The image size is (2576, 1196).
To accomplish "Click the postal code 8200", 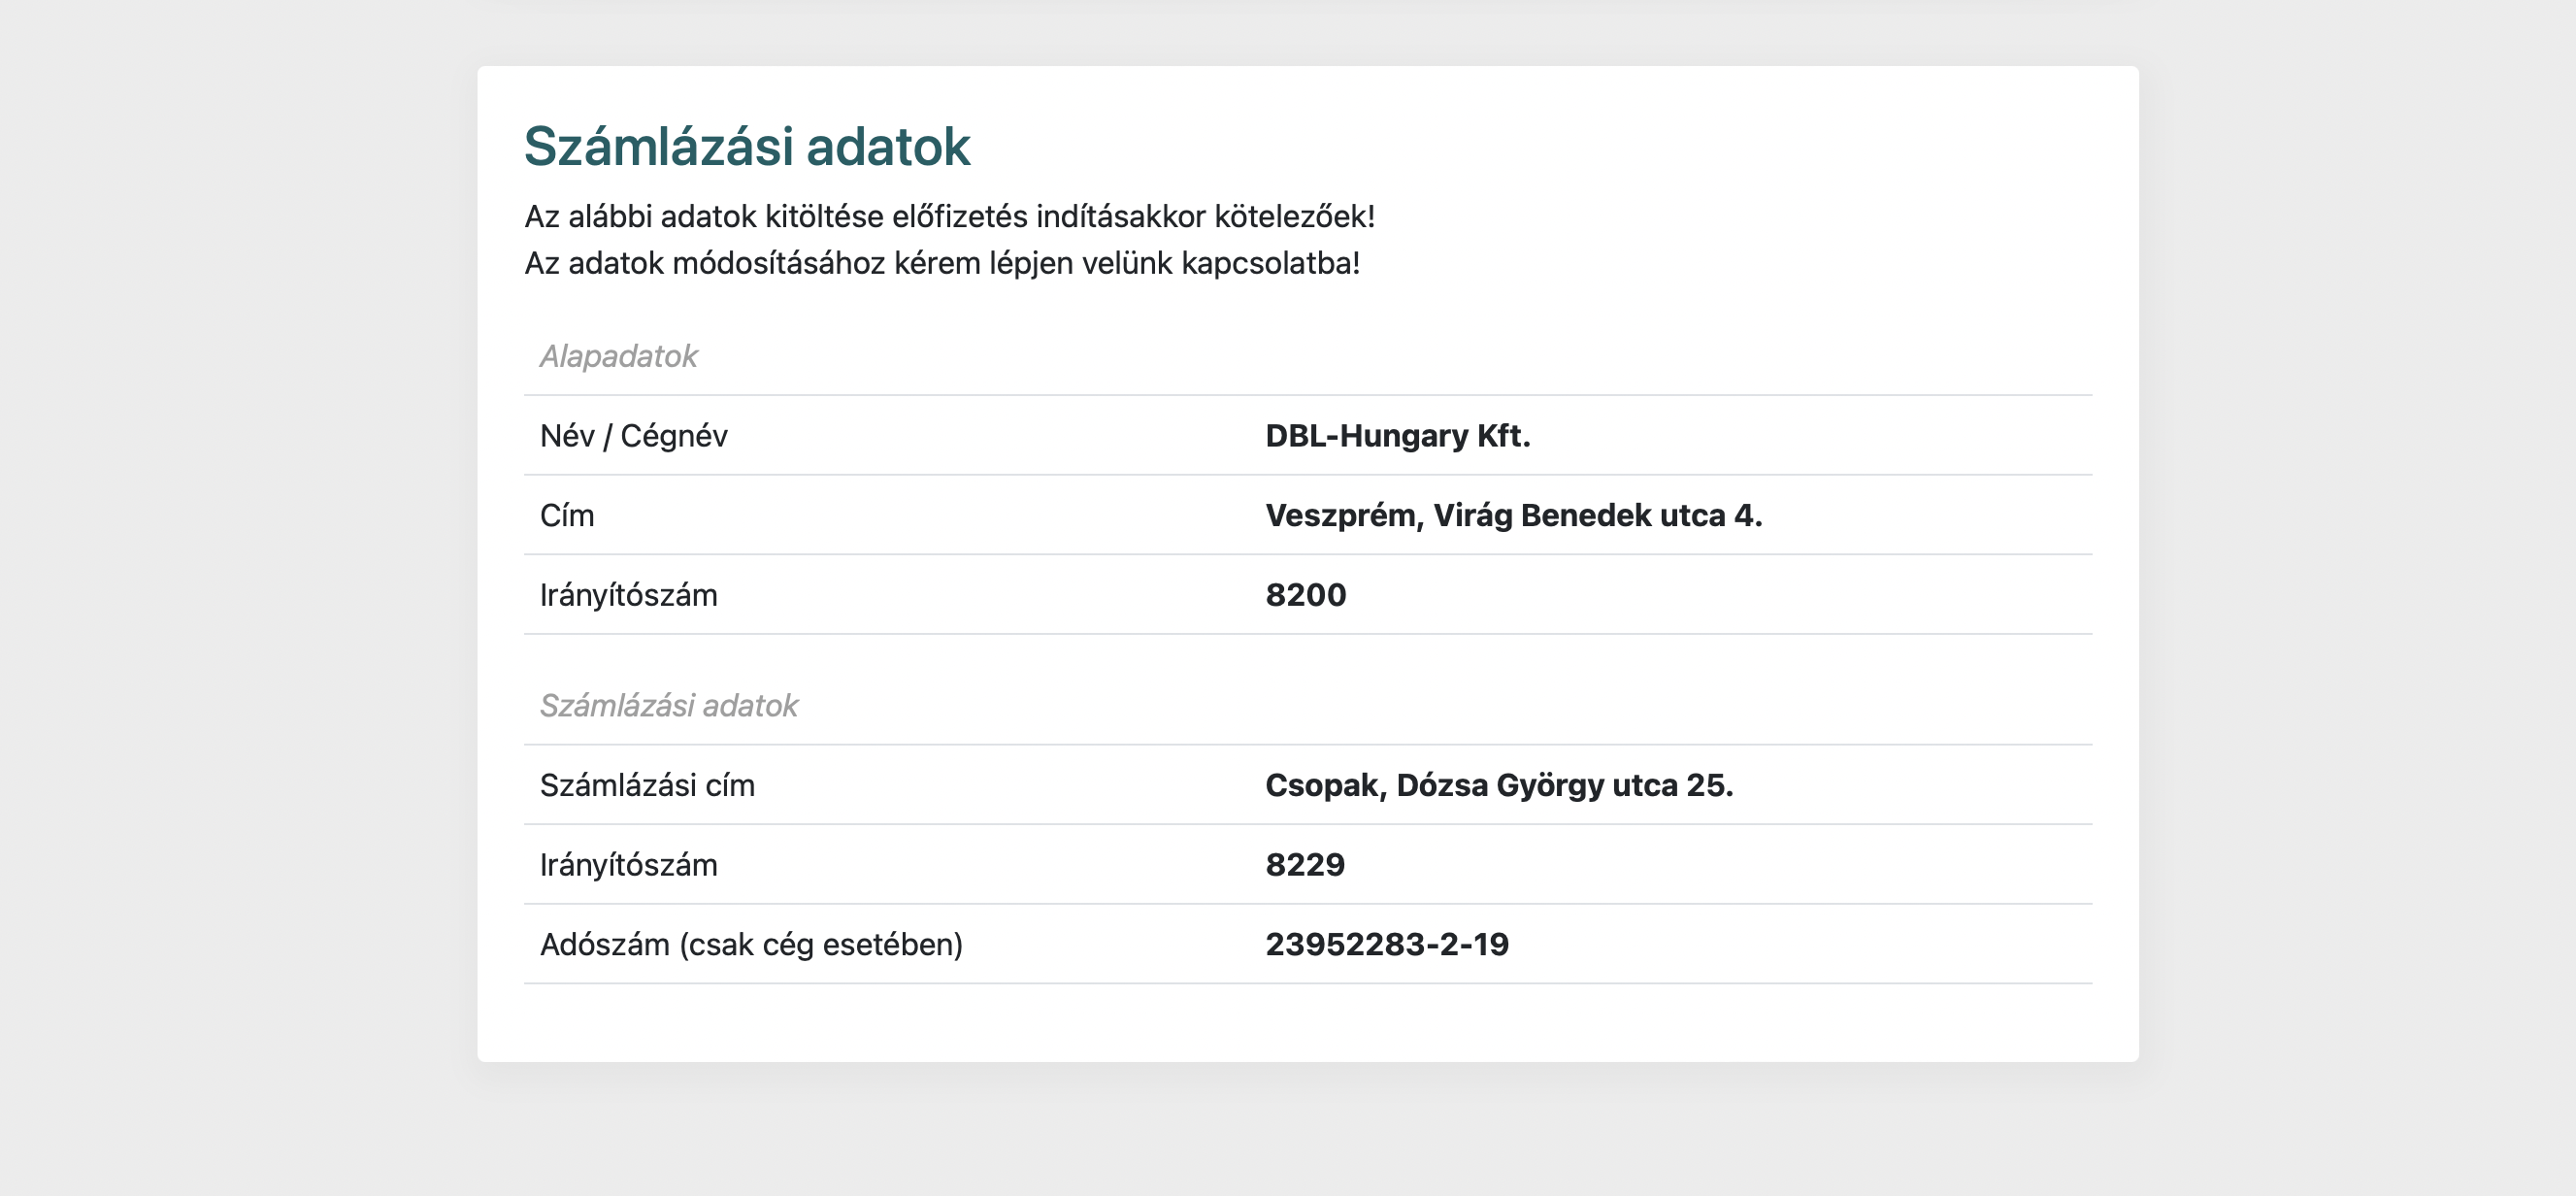I will (1305, 595).
